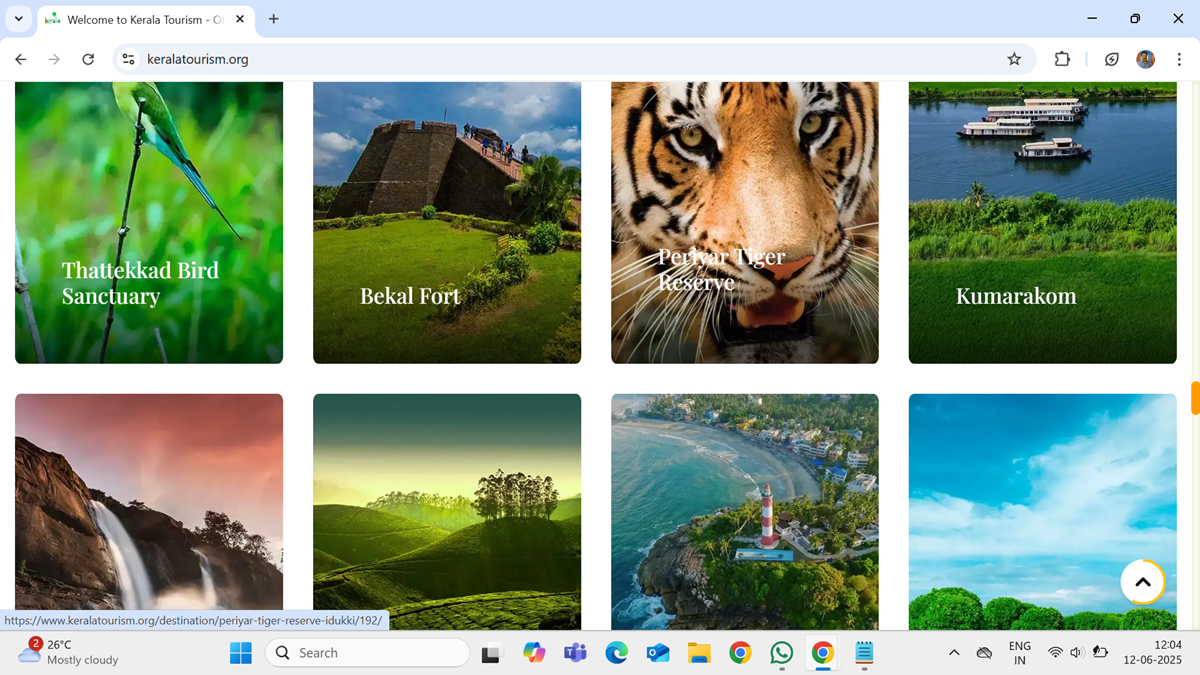Bookmark this page with the star icon
Viewport: 1200px width, 675px height.
point(1014,59)
